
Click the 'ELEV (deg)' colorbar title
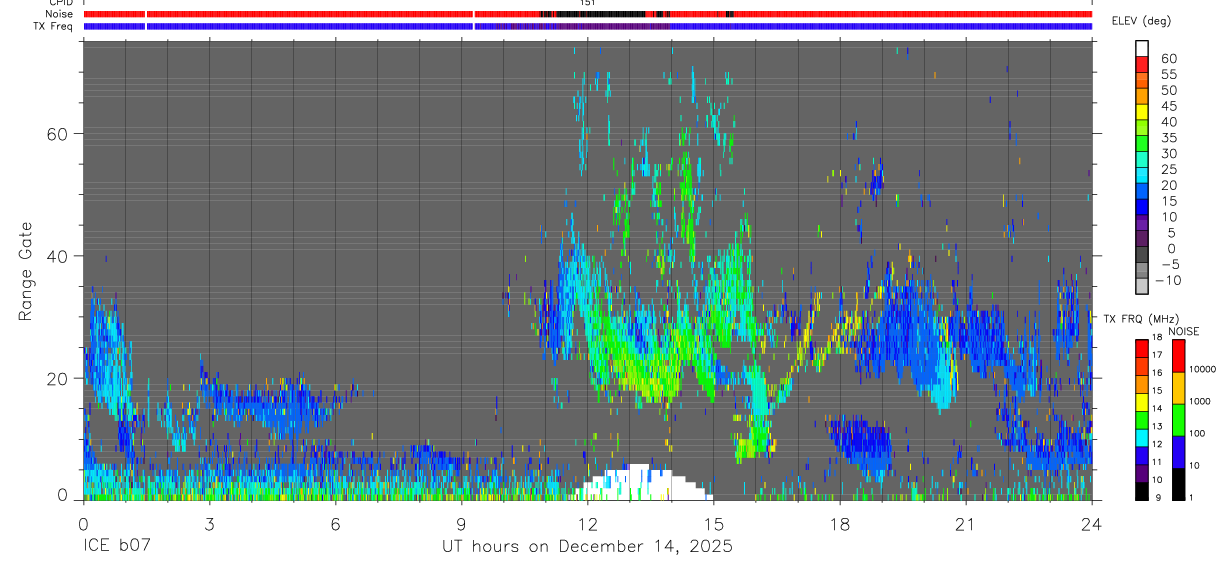point(1142,21)
